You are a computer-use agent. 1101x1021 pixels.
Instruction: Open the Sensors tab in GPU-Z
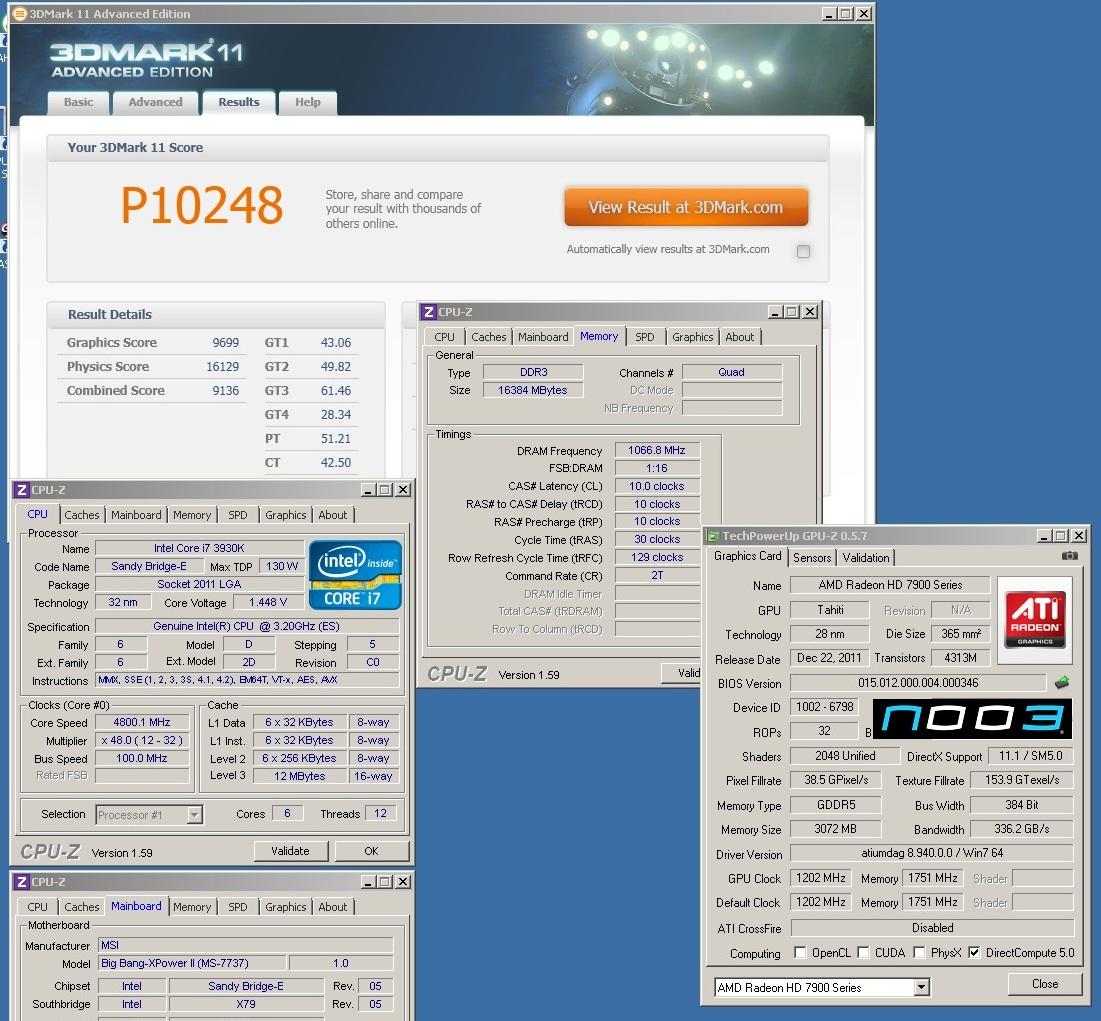click(811, 558)
